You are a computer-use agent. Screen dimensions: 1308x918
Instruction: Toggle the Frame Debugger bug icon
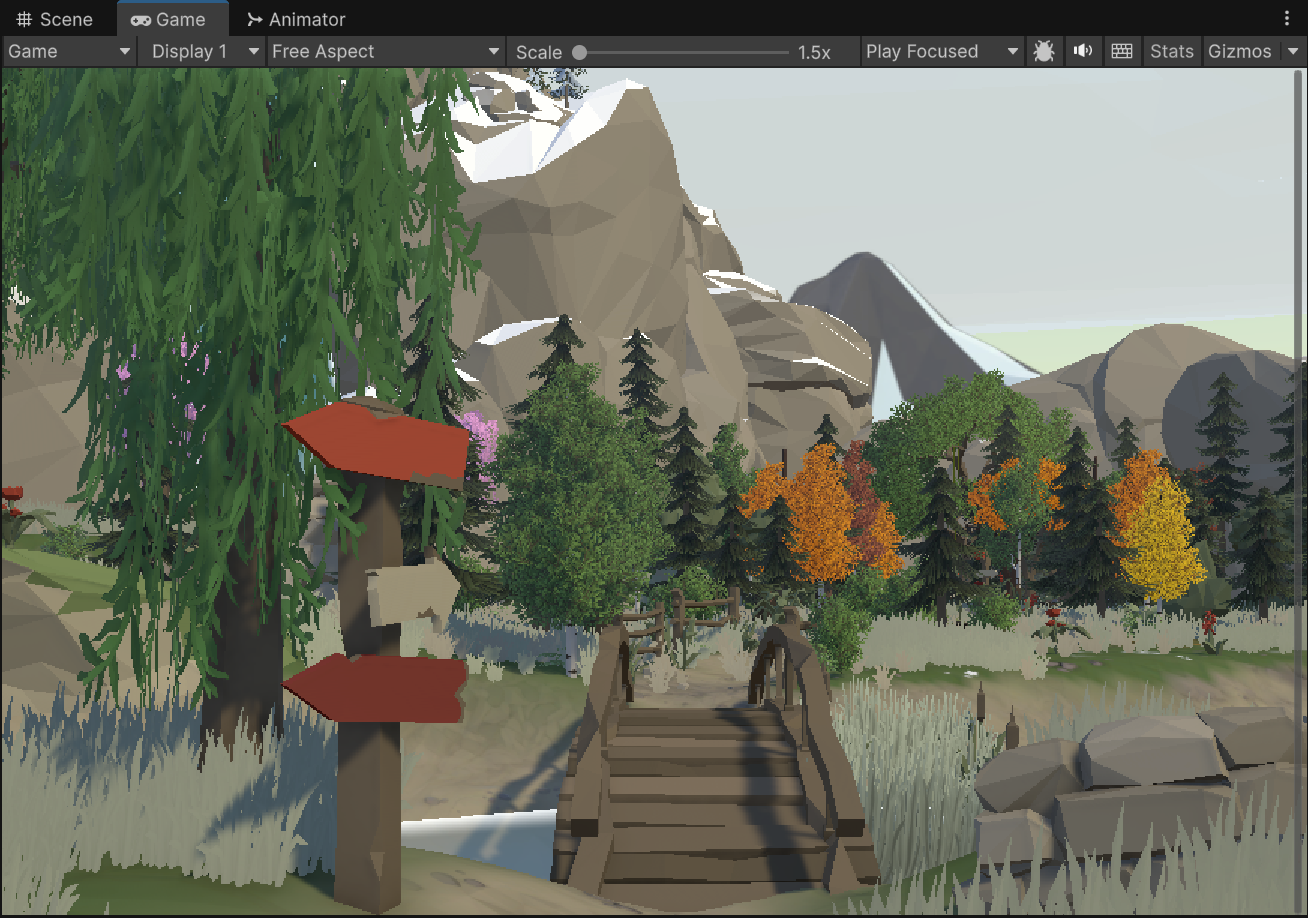[1044, 52]
